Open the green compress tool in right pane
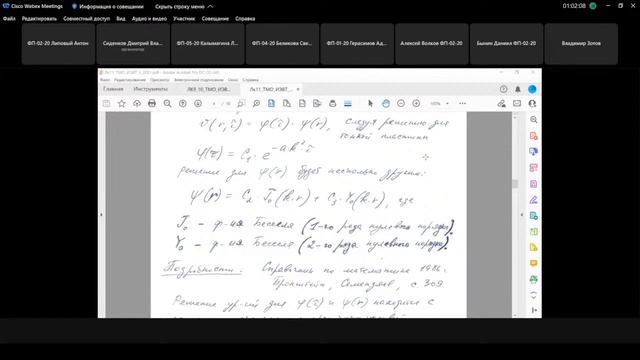This screenshot has height=360, width=640. click(533, 231)
